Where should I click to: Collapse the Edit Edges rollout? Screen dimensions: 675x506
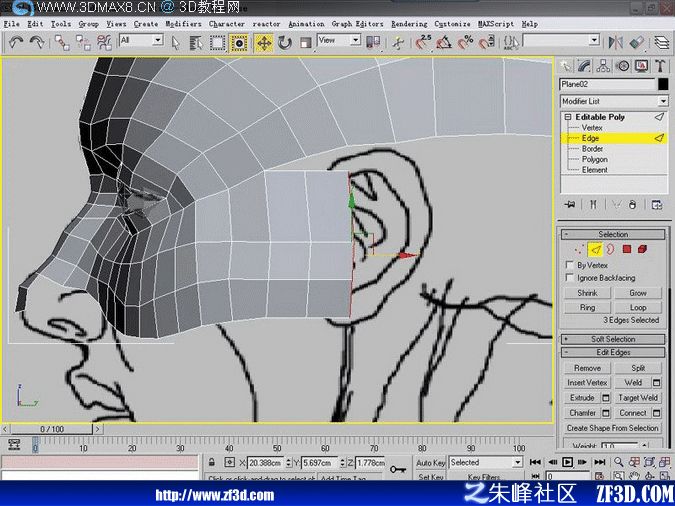click(613, 353)
